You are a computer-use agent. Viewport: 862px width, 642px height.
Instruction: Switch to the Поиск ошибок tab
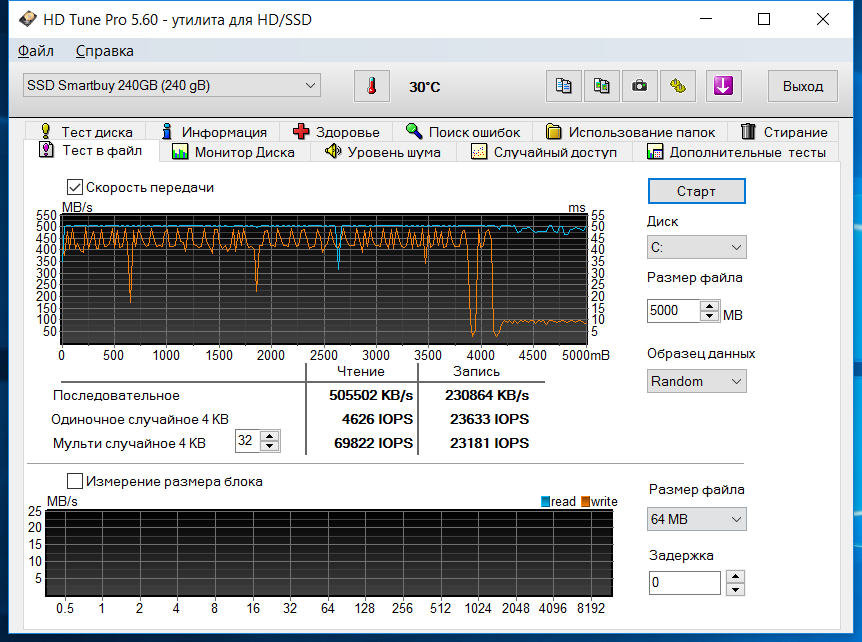462,132
